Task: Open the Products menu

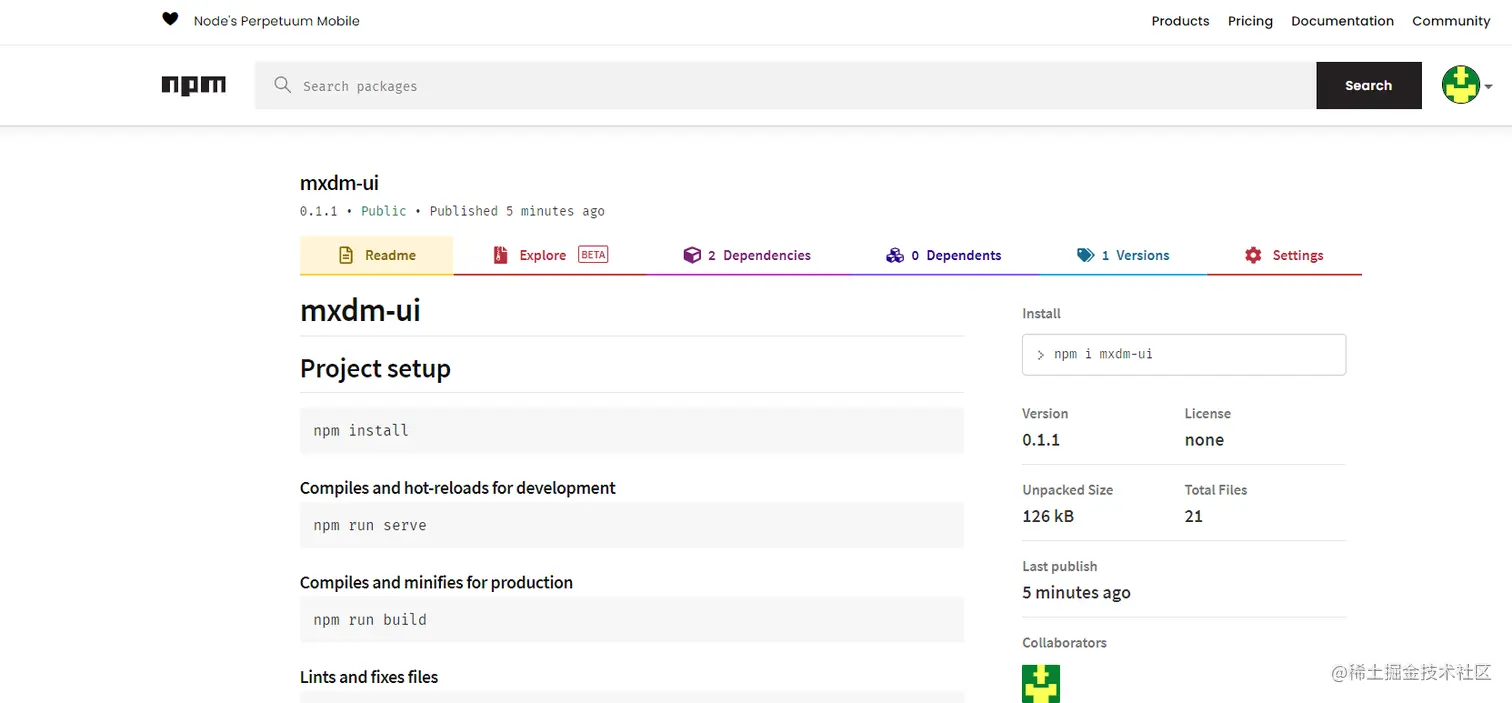Action: coord(1180,21)
